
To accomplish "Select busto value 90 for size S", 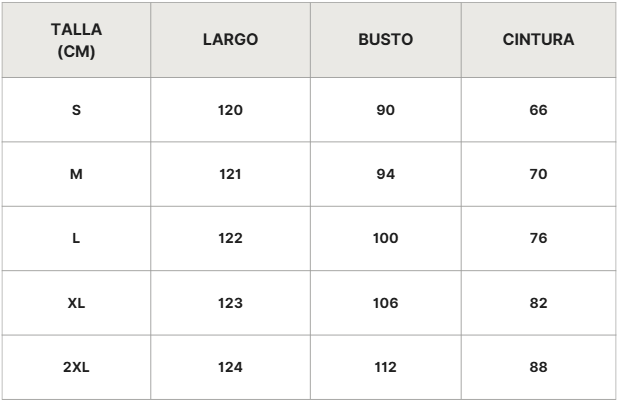I will 386,110.
